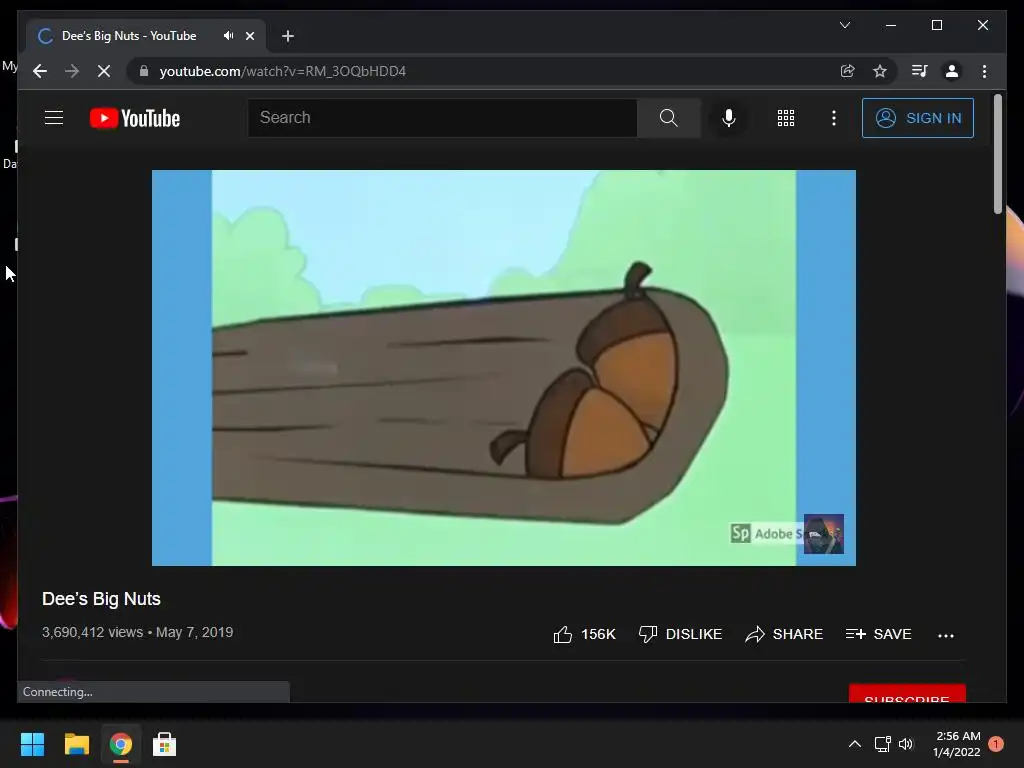Viewport: 1024px width, 768px height.
Task: Click the DISLIKE button
Action: coord(680,634)
